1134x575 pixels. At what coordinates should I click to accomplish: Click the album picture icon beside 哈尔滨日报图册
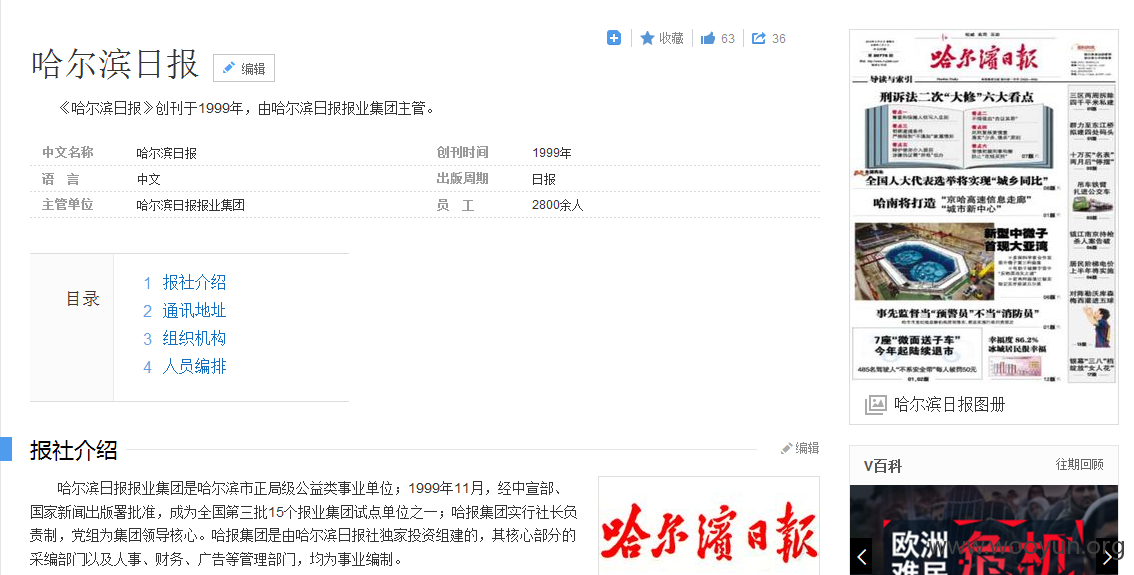pyautogui.click(x=875, y=404)
